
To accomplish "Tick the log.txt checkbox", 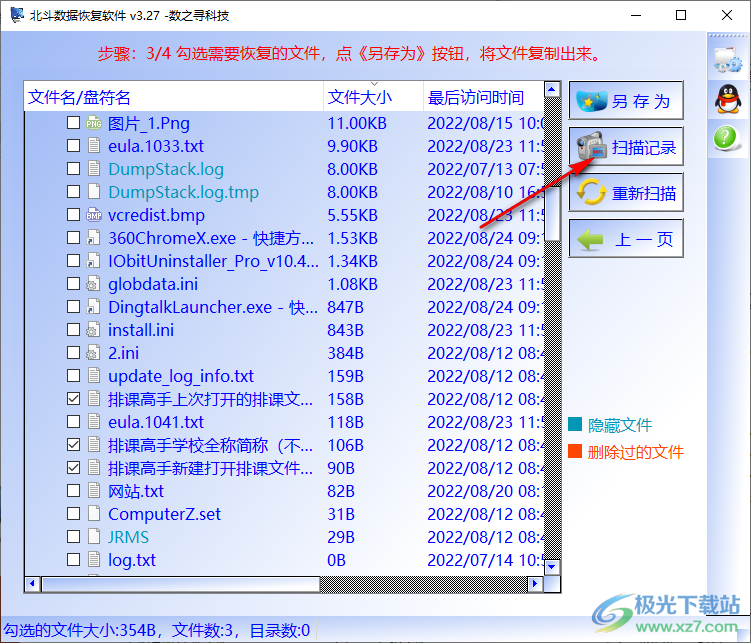I will click(73, 560).
